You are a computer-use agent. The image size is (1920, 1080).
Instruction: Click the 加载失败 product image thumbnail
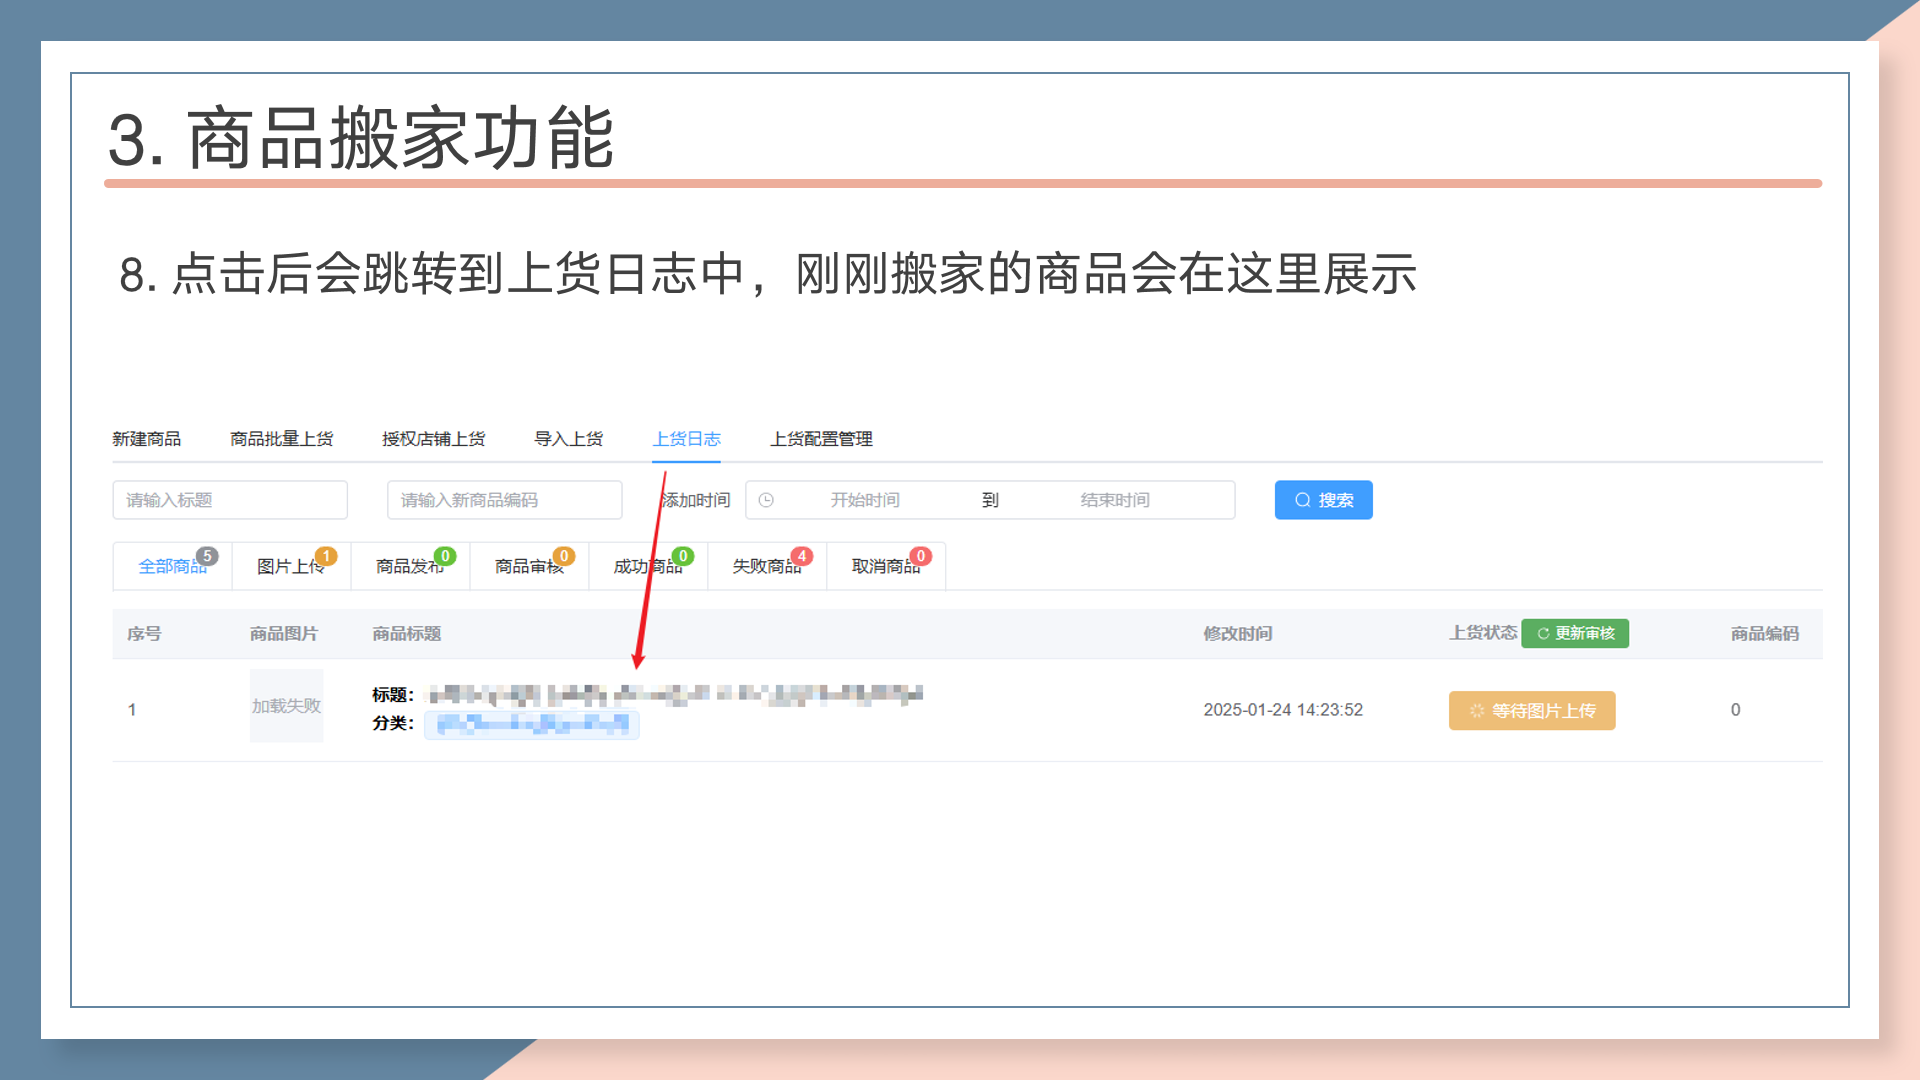[x=286, y=706]
